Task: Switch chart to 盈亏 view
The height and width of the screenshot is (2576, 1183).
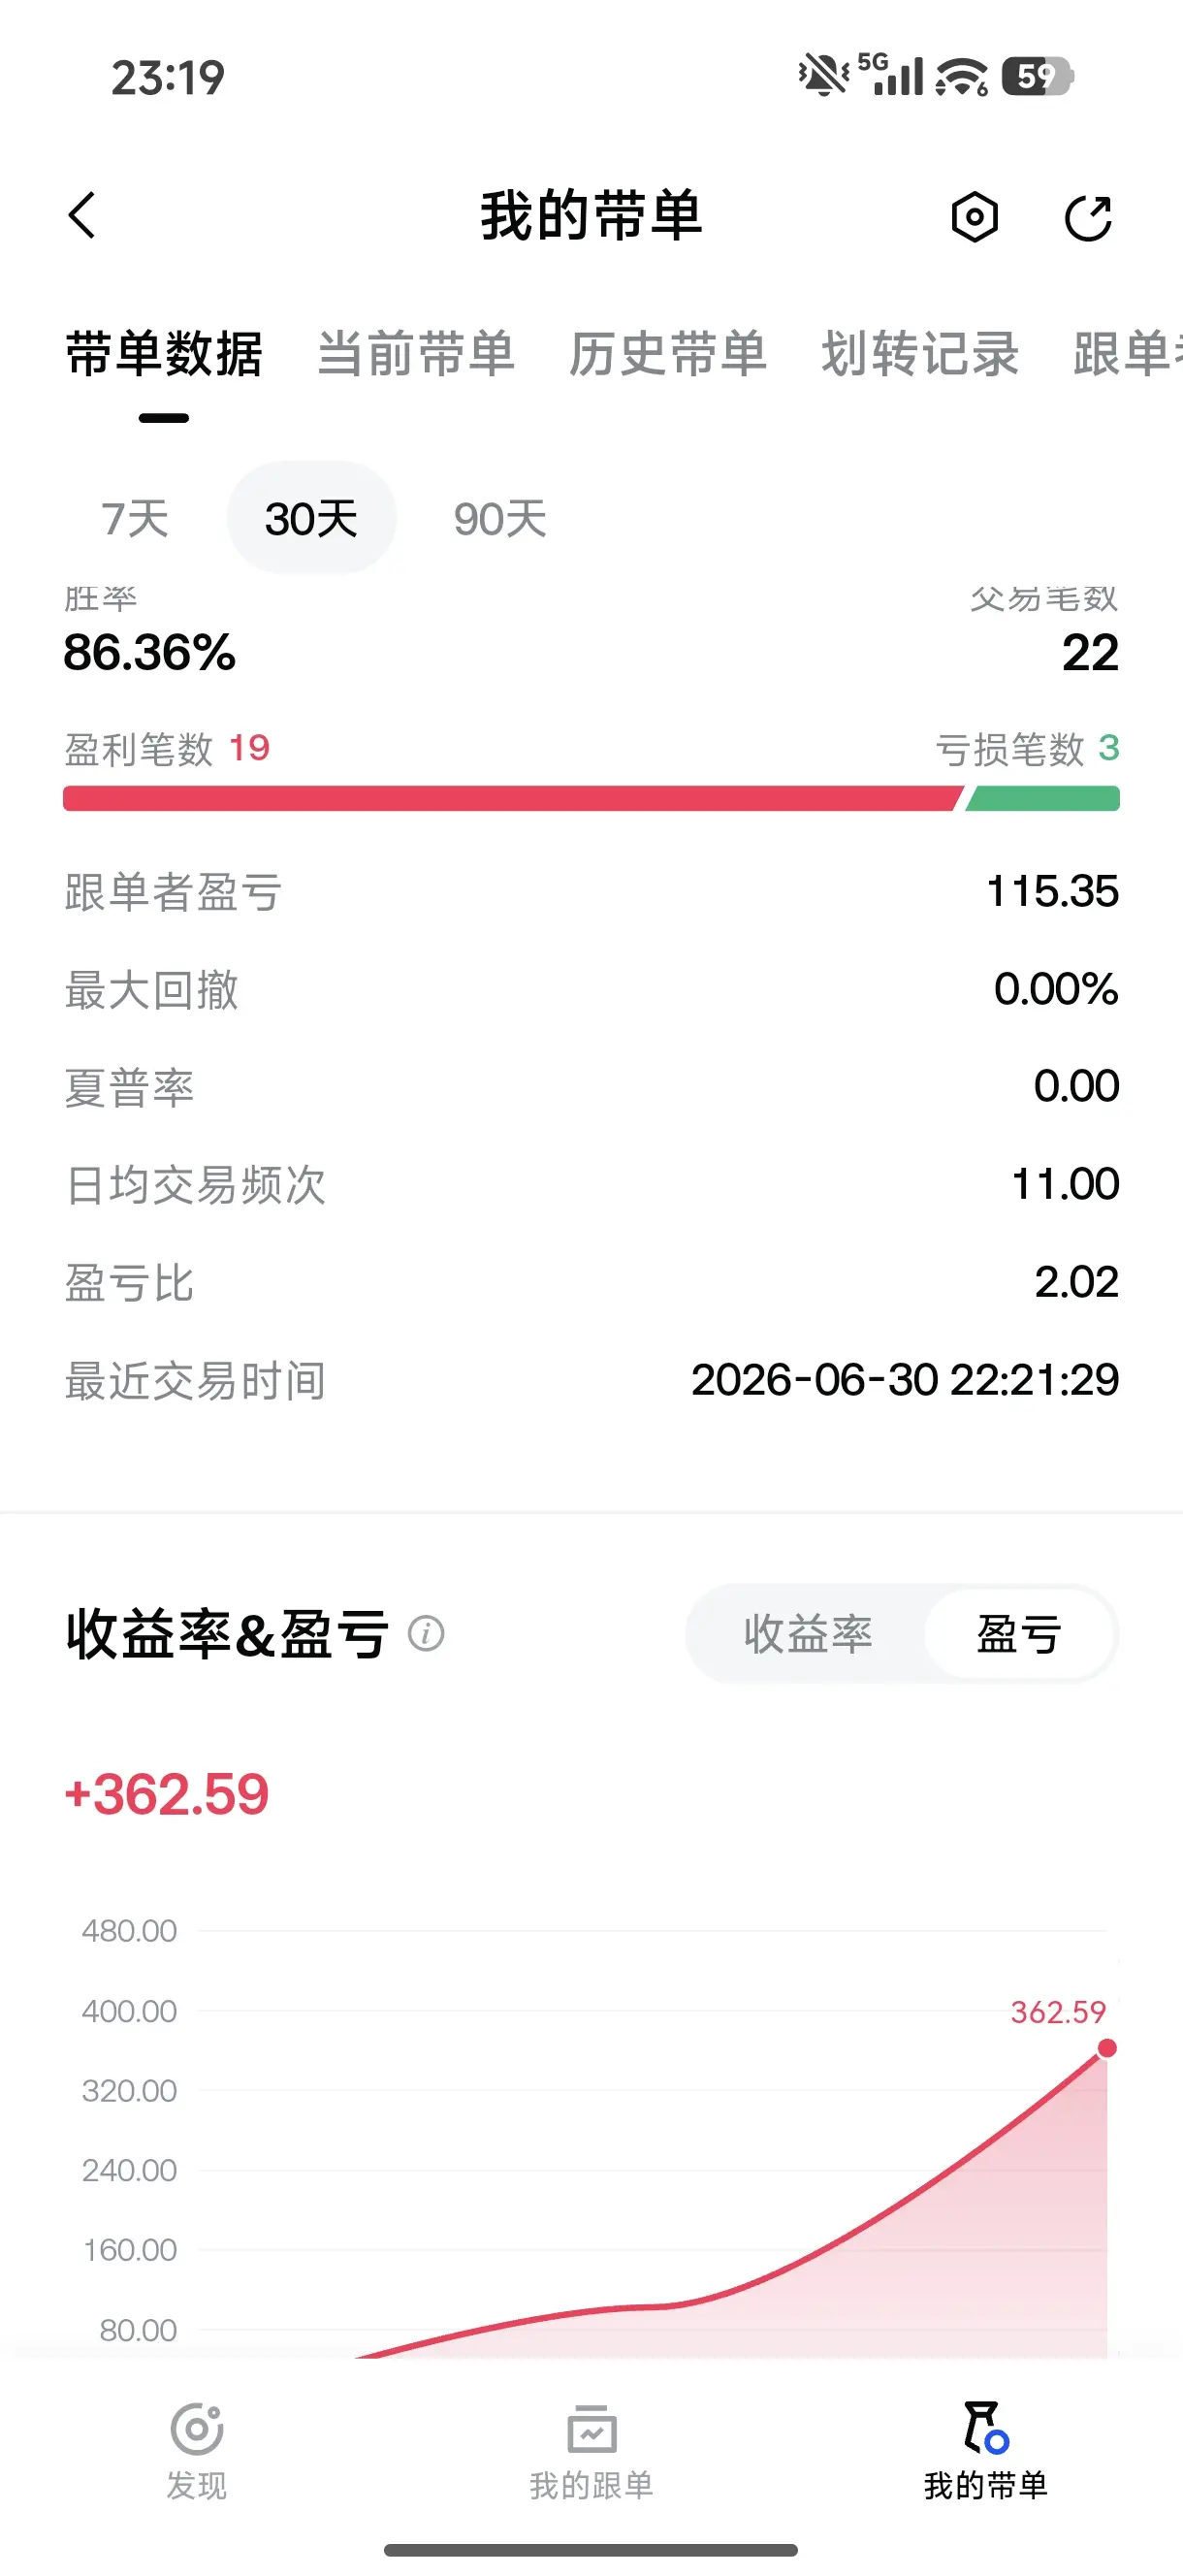Action: [1019, 1634]
